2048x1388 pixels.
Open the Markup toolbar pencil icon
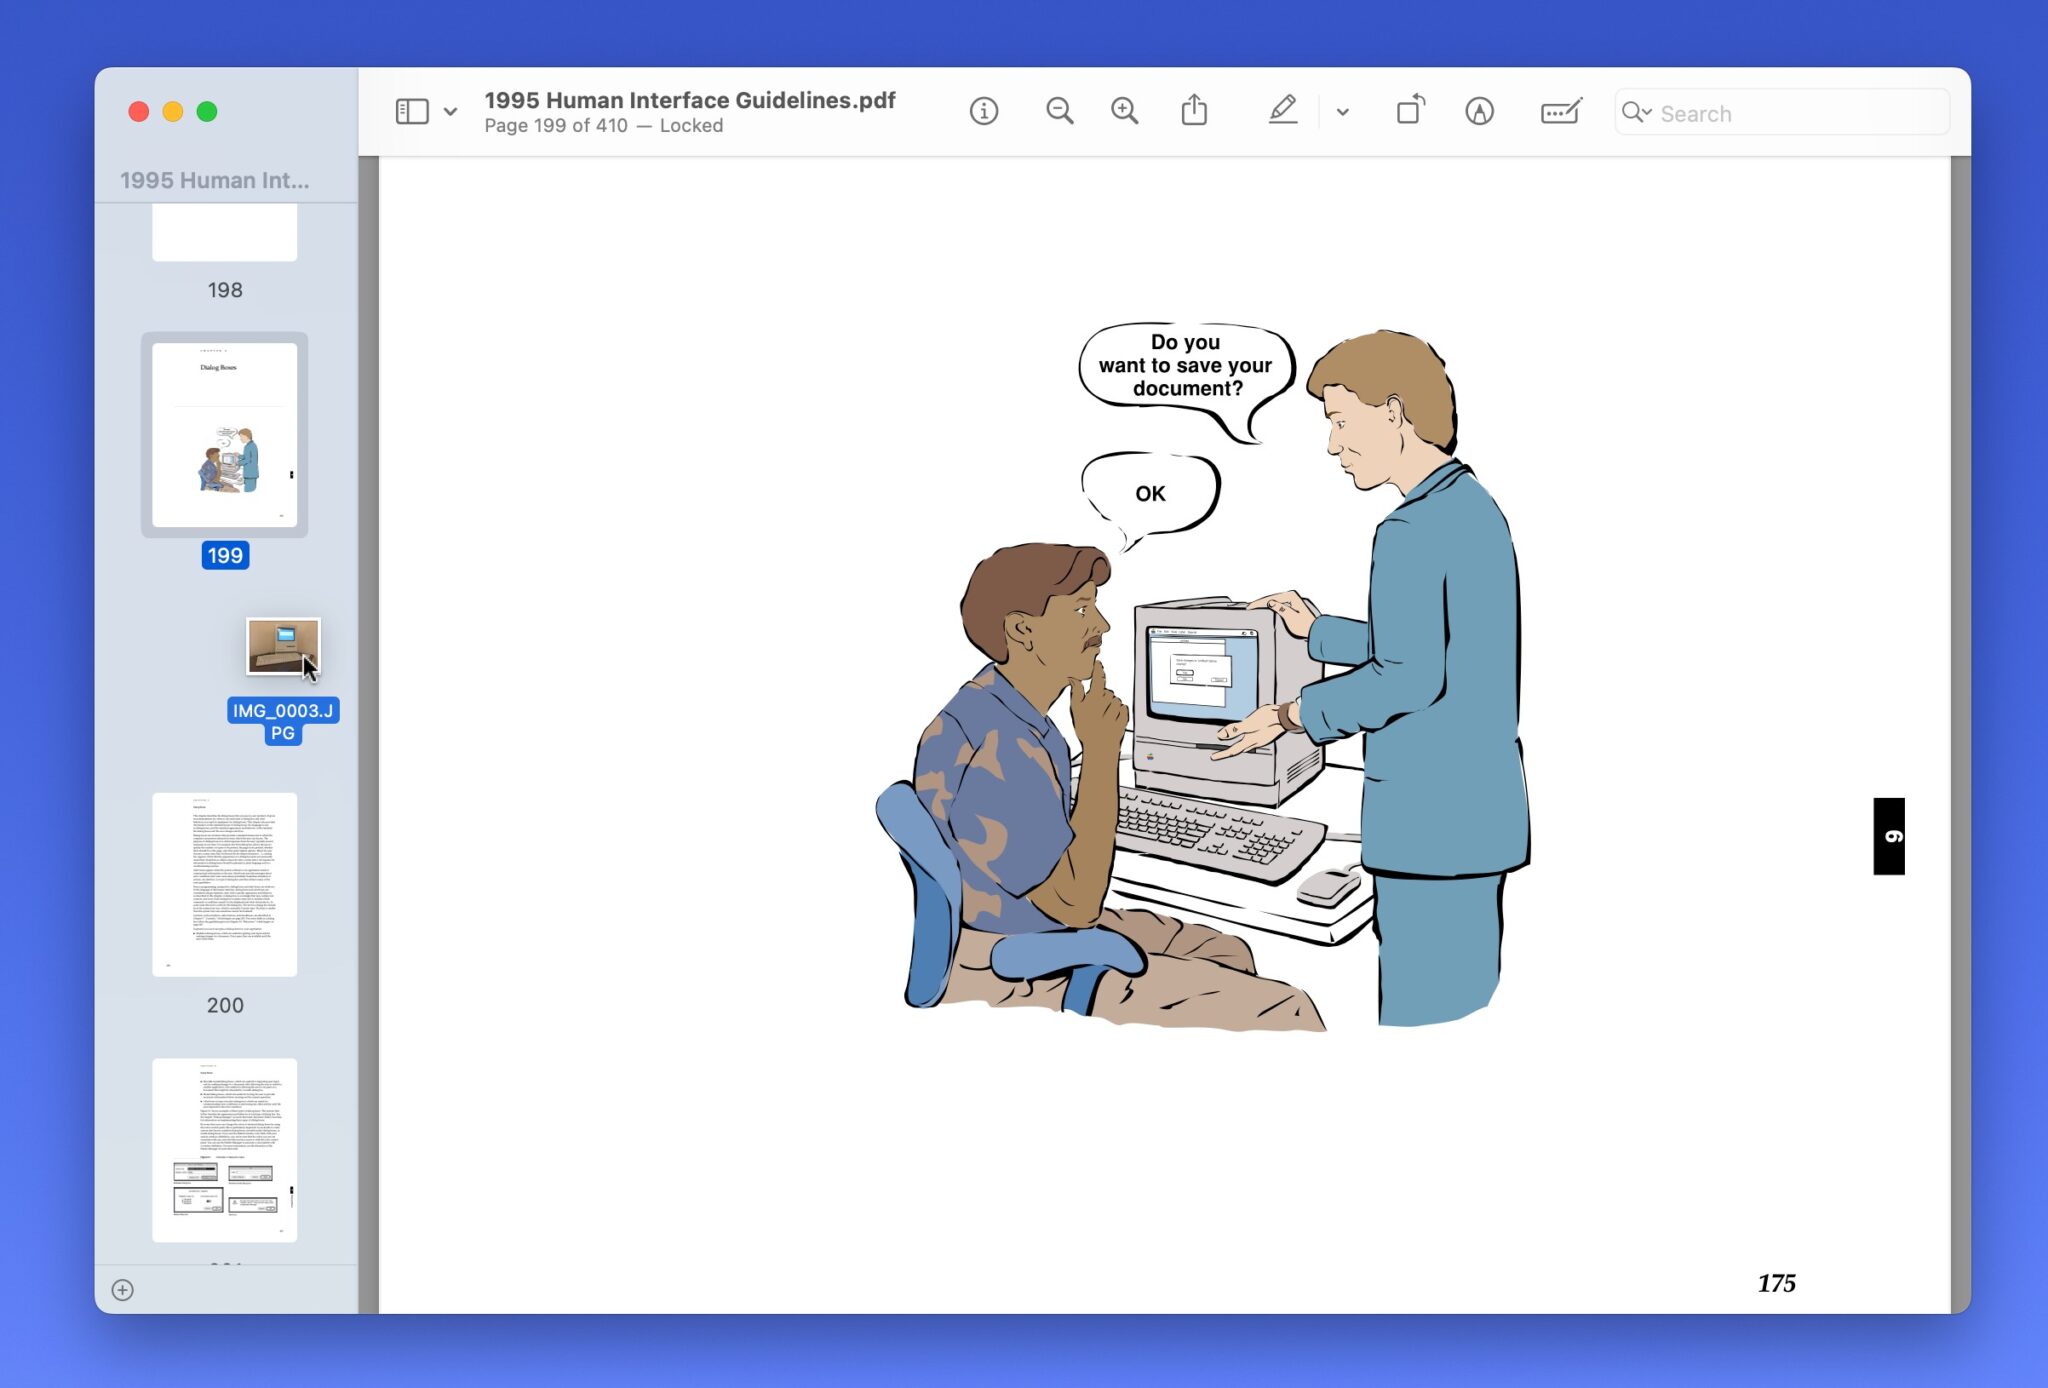coord(1285,111)
